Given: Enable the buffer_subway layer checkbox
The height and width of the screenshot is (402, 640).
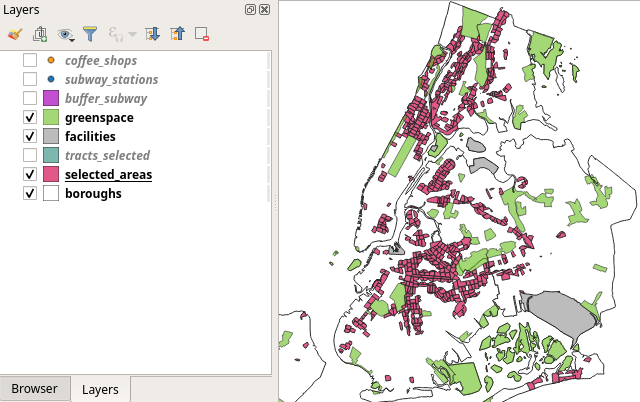Looking at the screenshot, I should coord(30,98).
